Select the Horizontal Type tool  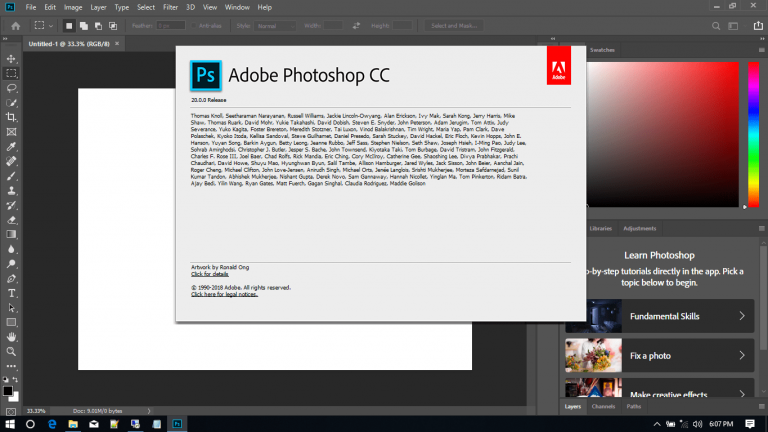[x=11, y=293]
